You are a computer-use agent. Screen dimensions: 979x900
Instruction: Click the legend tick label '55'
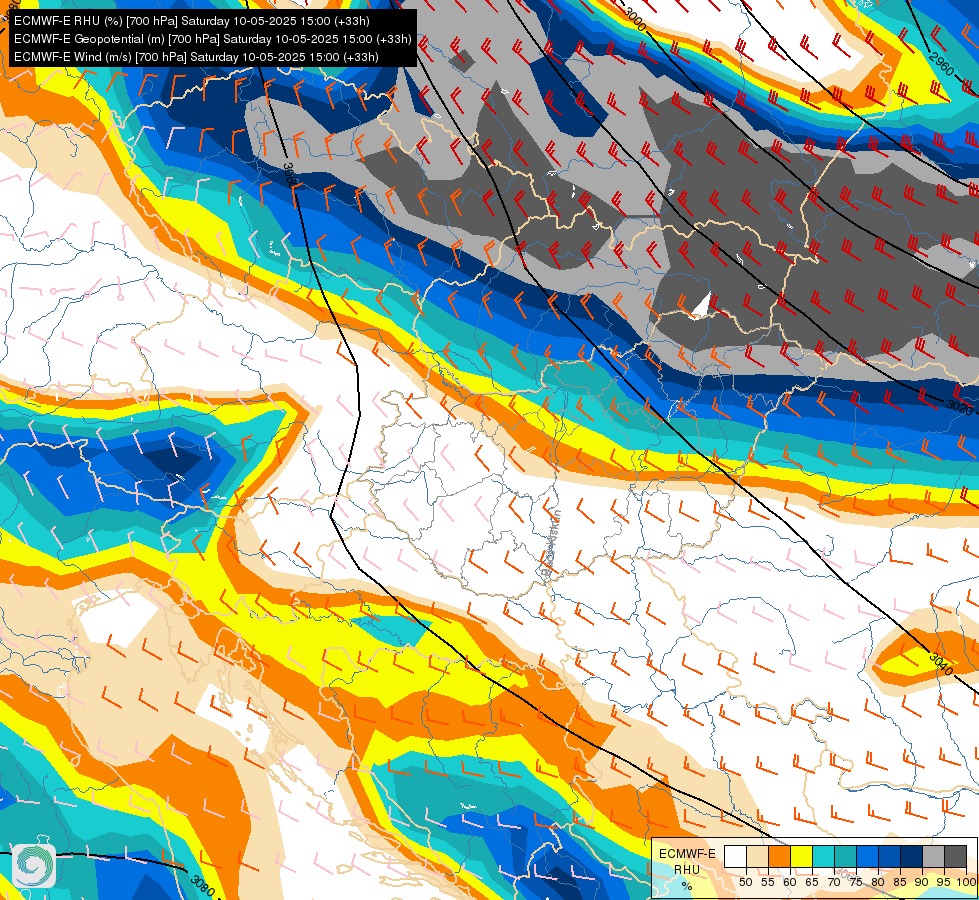767,882
